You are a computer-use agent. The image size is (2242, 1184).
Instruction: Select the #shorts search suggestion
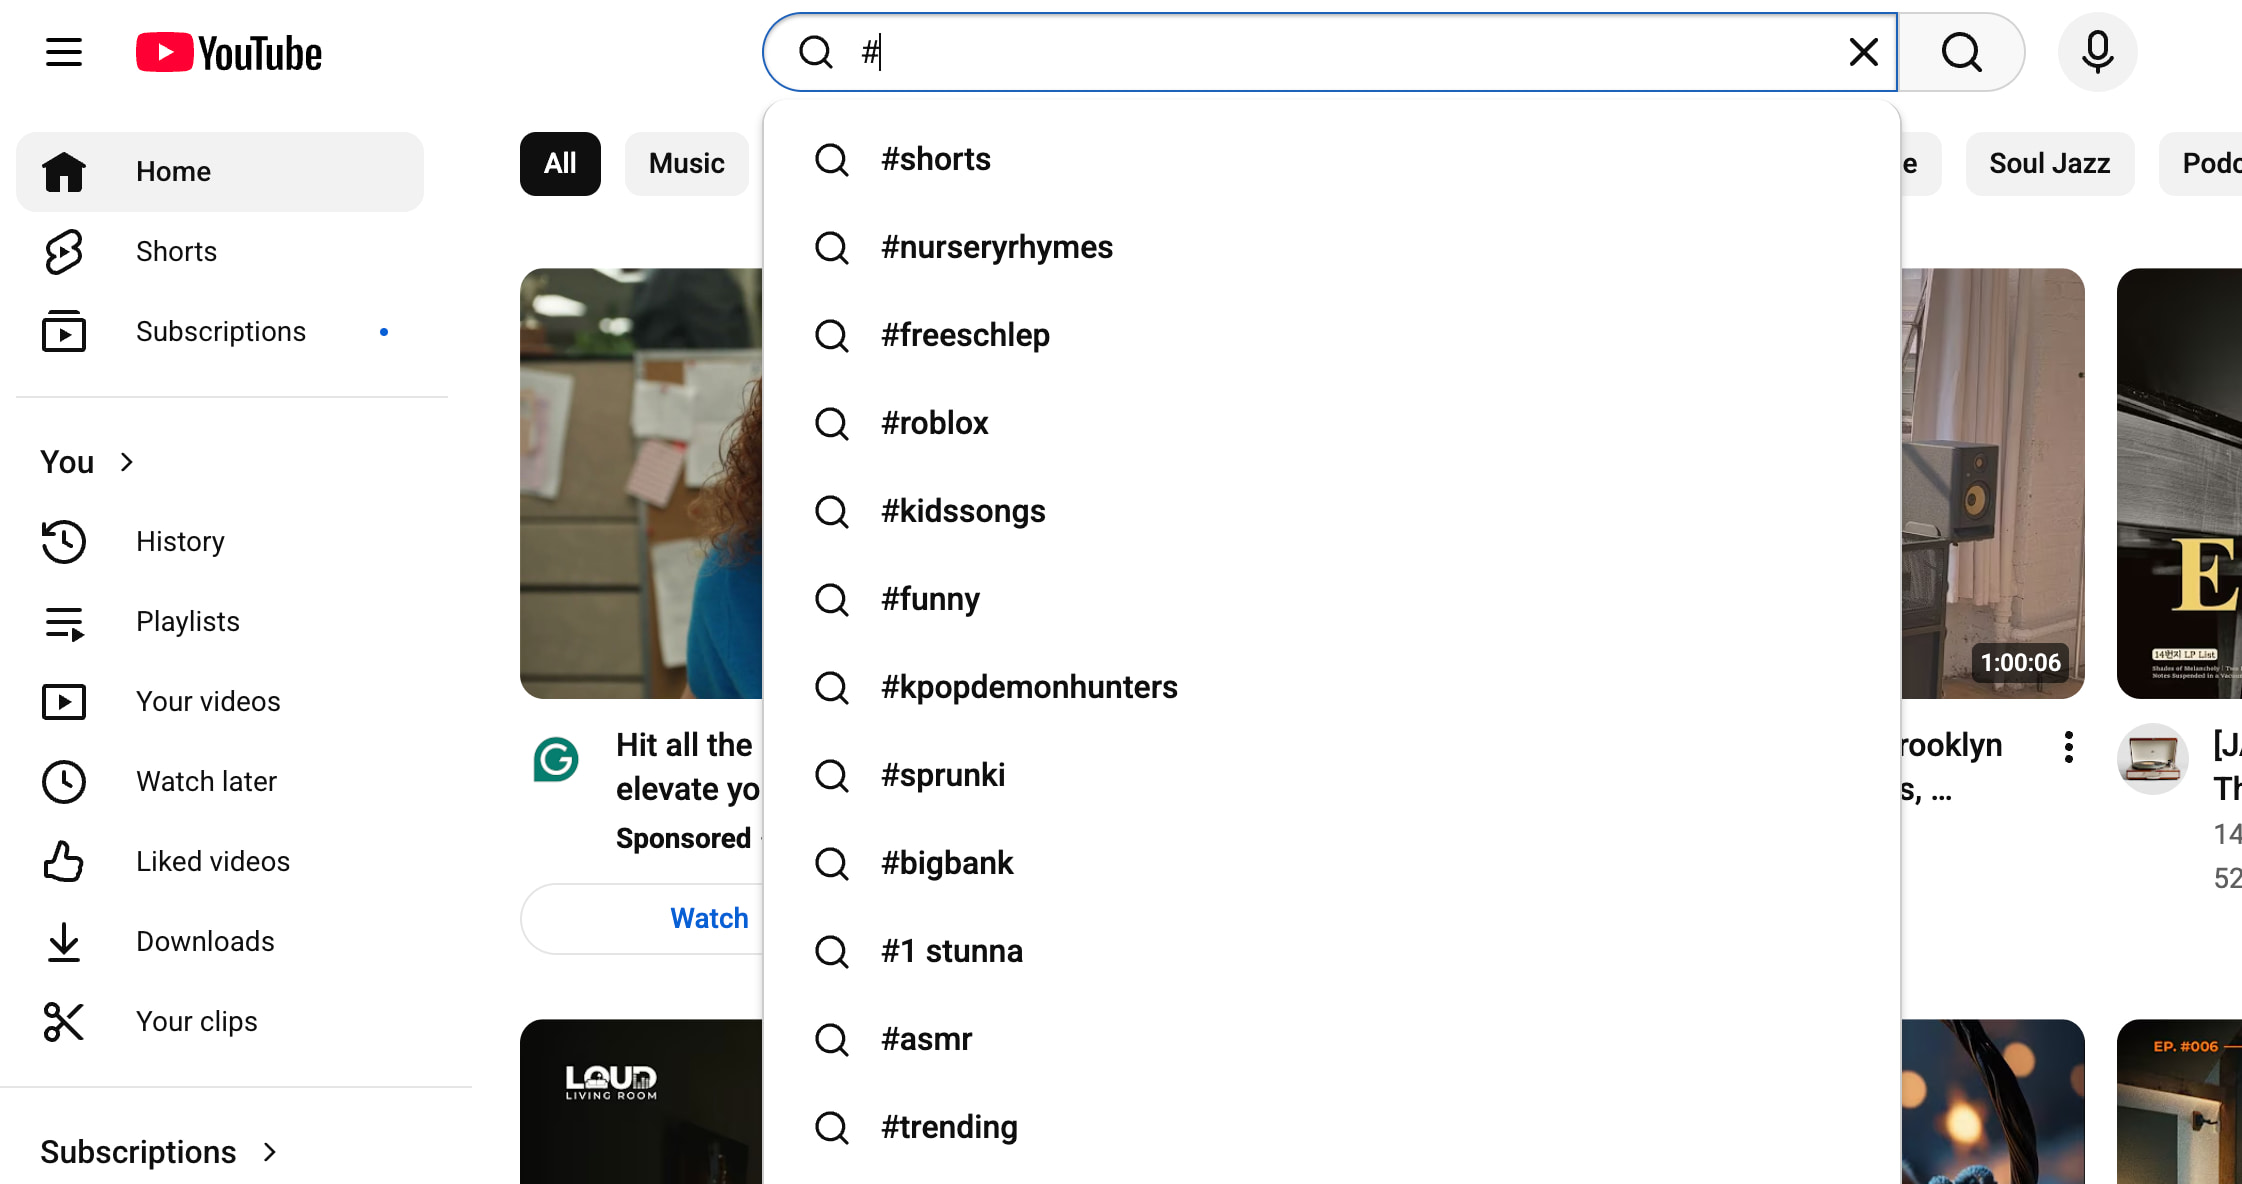click(934, 158)
